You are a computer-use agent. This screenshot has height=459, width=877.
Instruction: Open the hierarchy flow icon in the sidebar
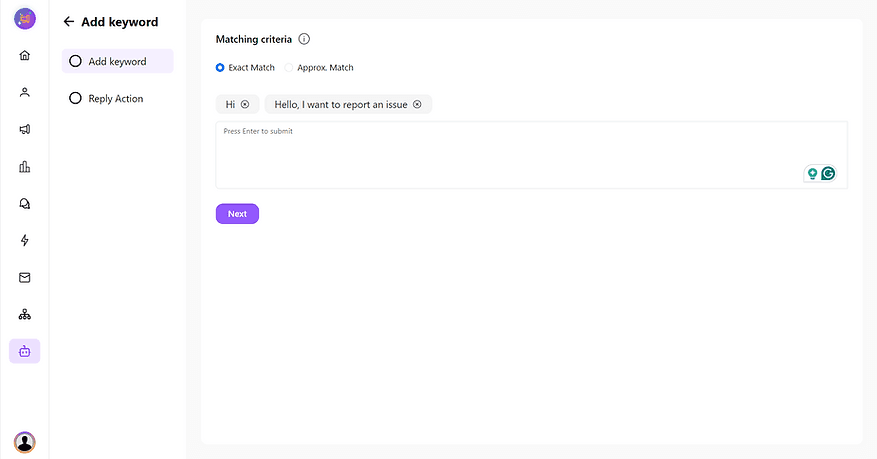[x=25, y=315]
